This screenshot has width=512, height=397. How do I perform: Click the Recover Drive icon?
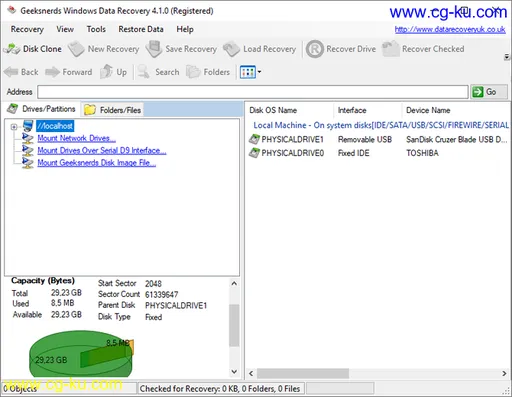(315, 49)
